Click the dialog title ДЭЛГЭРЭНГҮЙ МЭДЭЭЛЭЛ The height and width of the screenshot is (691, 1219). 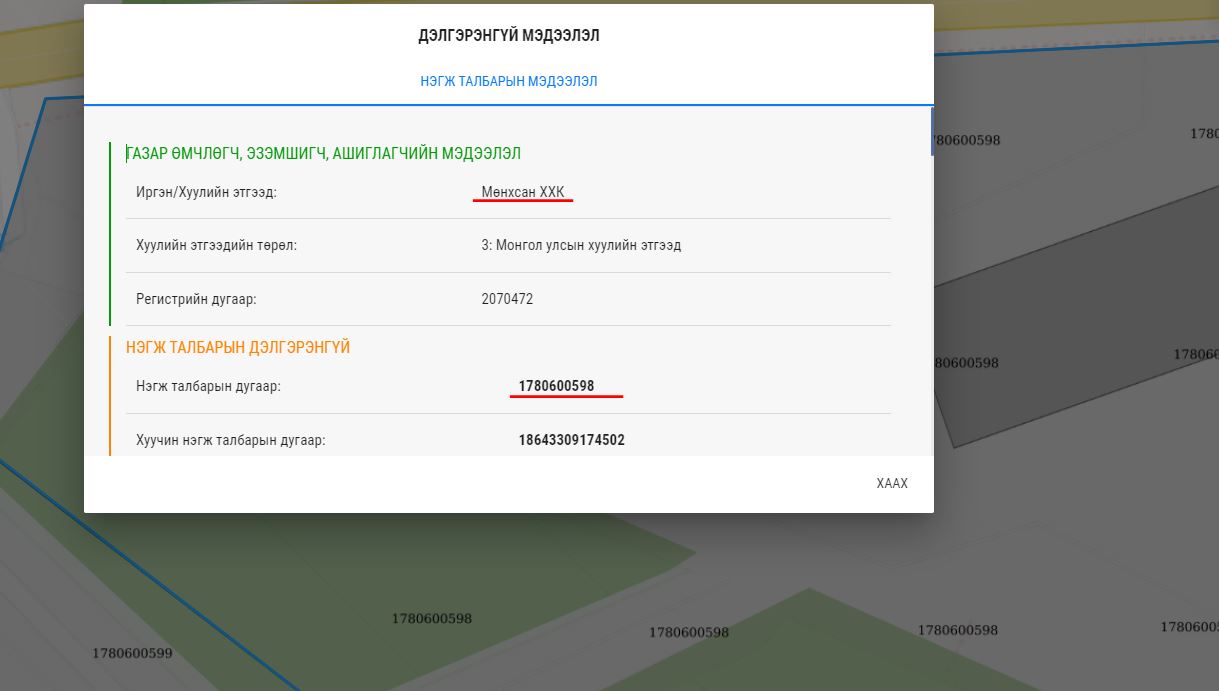pos(508,36)
